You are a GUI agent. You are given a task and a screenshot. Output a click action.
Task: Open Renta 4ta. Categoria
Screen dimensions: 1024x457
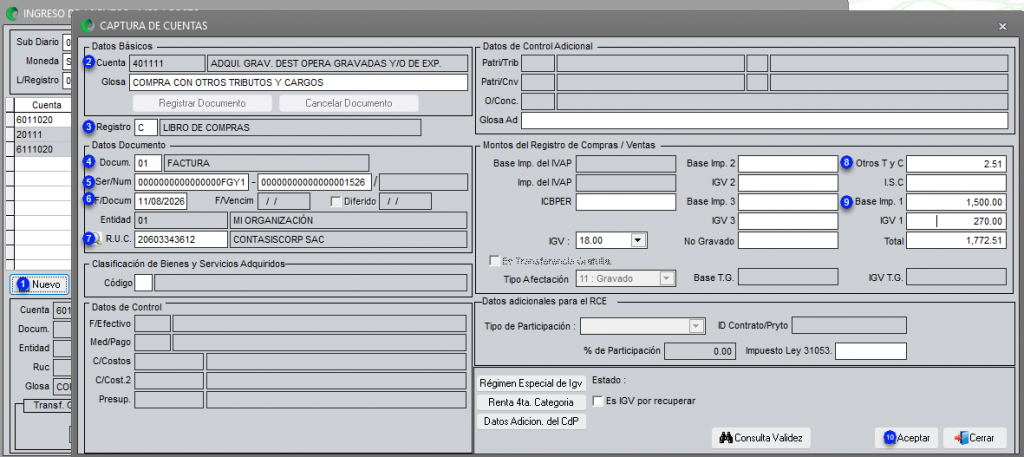pyautogui.click(x=532, y=402)
